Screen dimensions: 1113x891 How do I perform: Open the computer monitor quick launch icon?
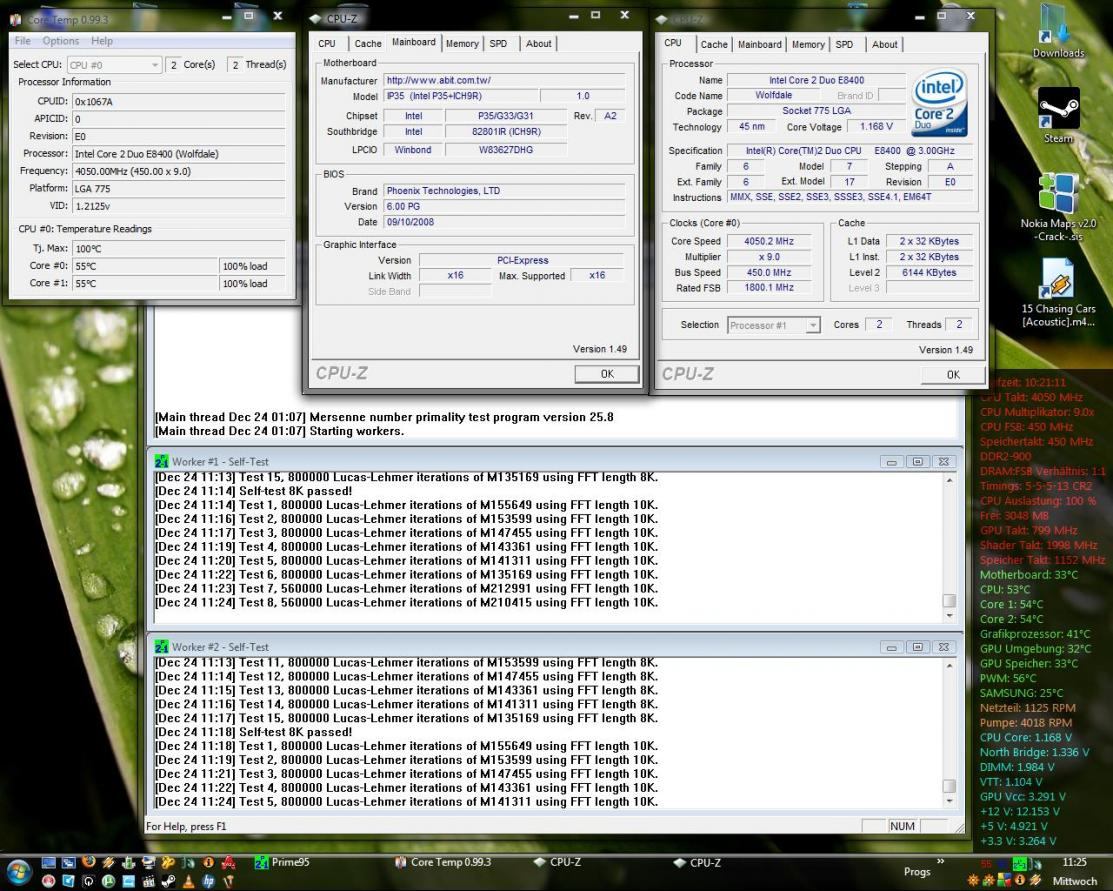(148, 863)
